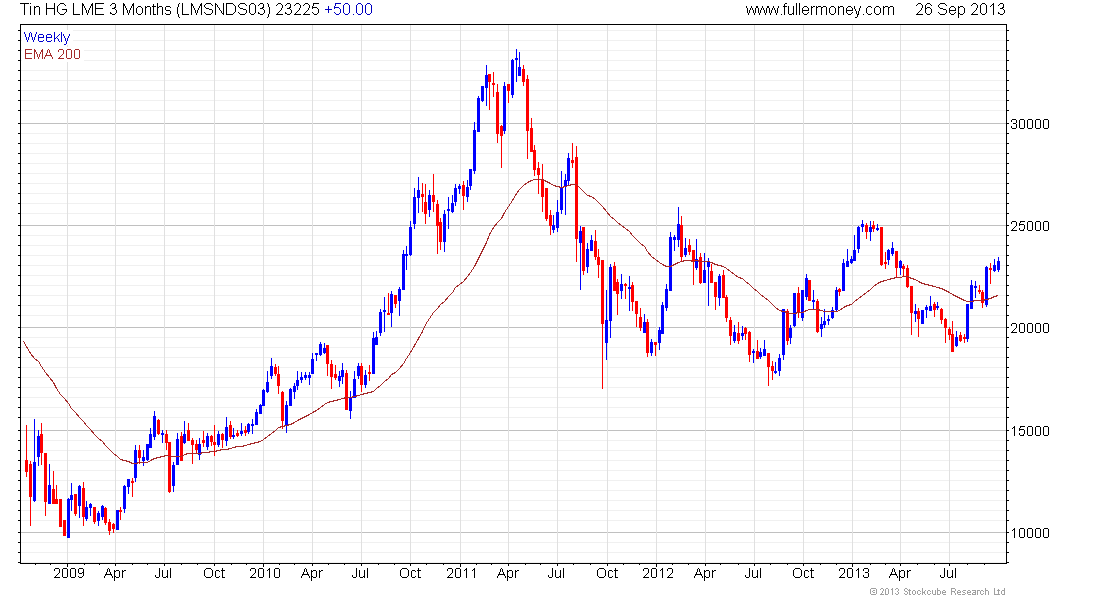Click the '© 2013 Stockcube Research Ltd' copyright text
This screenshot has height=600, width=1100.
click(937, 592)
